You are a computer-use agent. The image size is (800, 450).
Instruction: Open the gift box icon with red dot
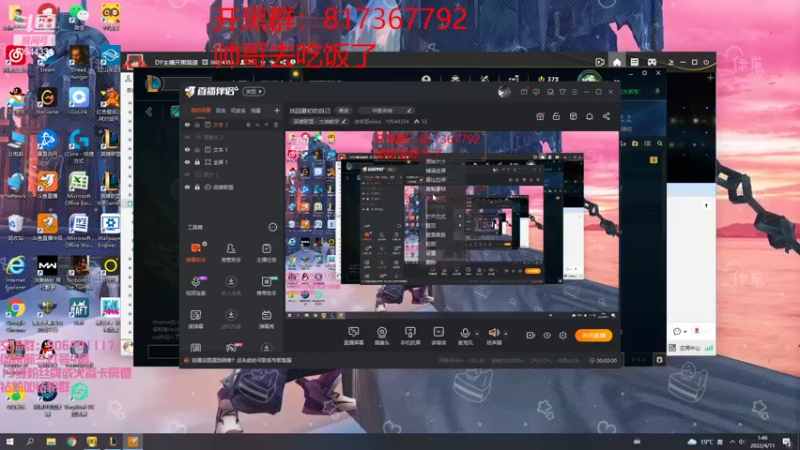540,116
